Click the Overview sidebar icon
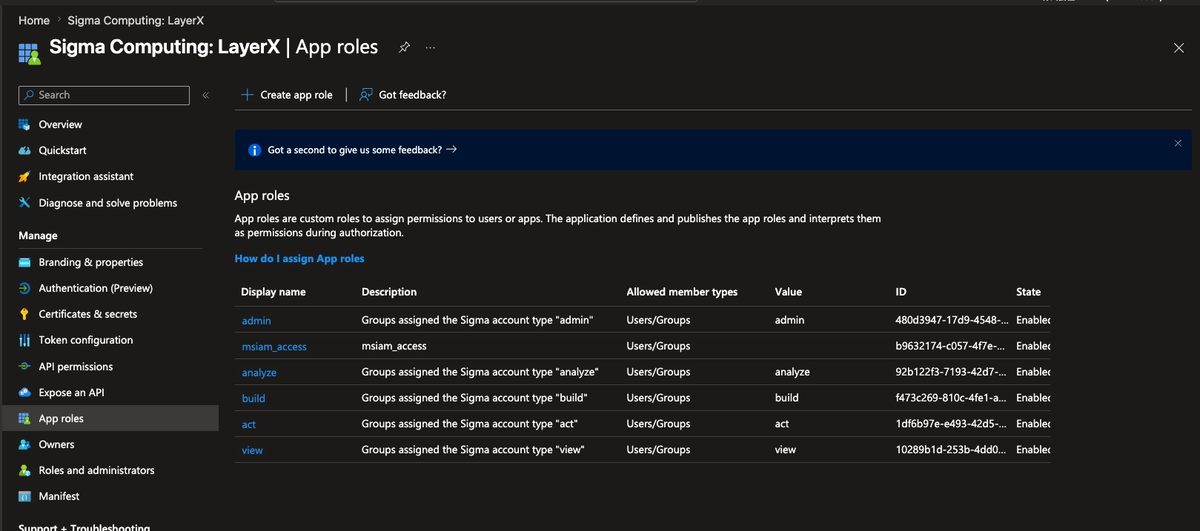Screen dimensions: 1200x531 click(25, 125)
